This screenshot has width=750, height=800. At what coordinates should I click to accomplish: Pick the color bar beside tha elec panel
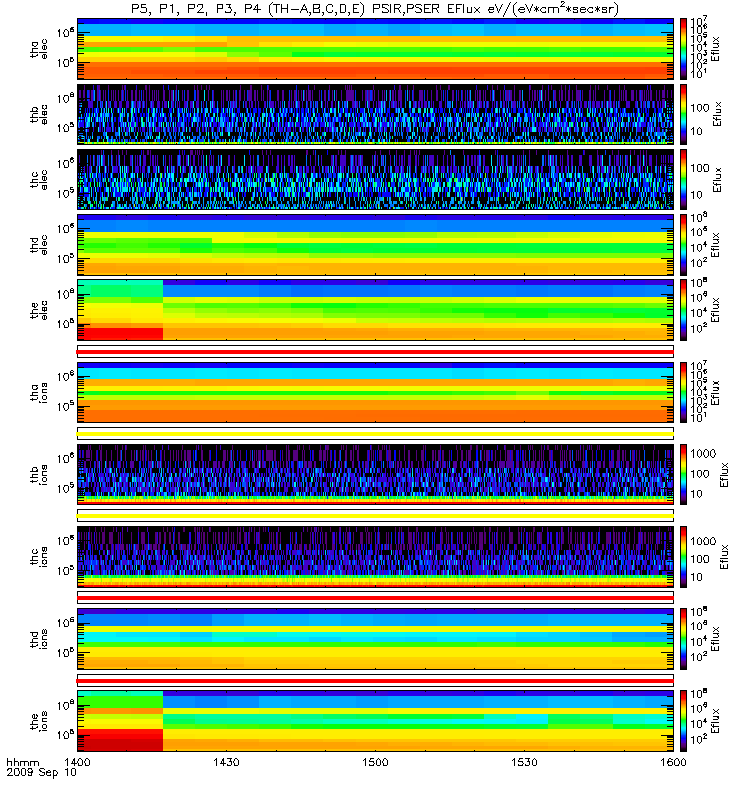[683, 49]
